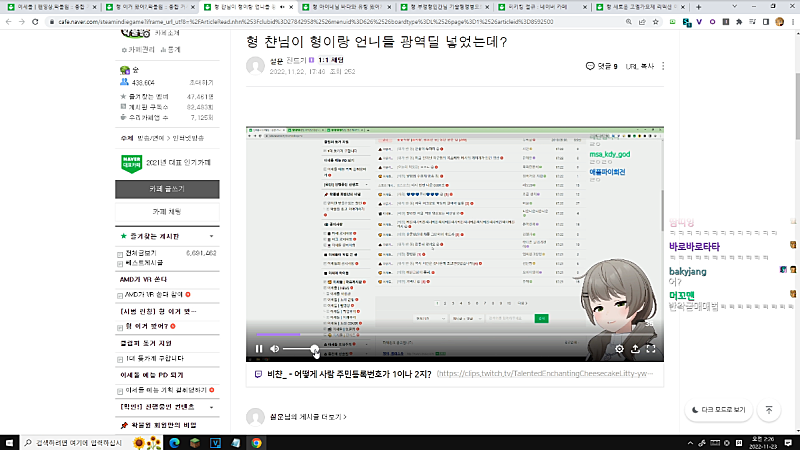Click the members count people icon
The height and width of the screenshot is (450, 800).
pyautogui.click(x=124, y=82)
